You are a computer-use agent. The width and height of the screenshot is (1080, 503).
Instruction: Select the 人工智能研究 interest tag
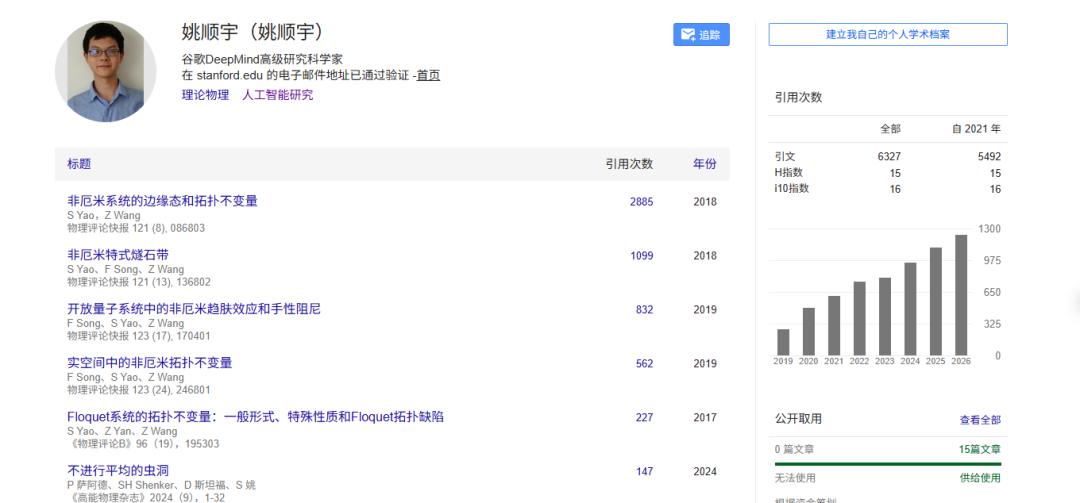click(278, 95)
